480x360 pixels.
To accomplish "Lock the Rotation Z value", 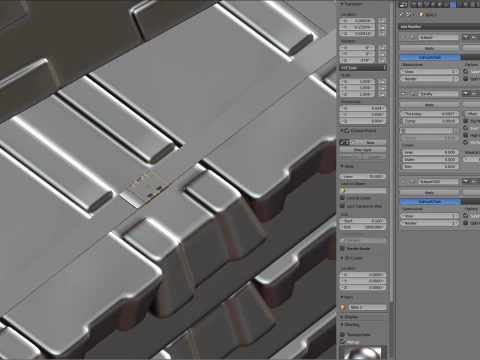I will tap(382, 60).
